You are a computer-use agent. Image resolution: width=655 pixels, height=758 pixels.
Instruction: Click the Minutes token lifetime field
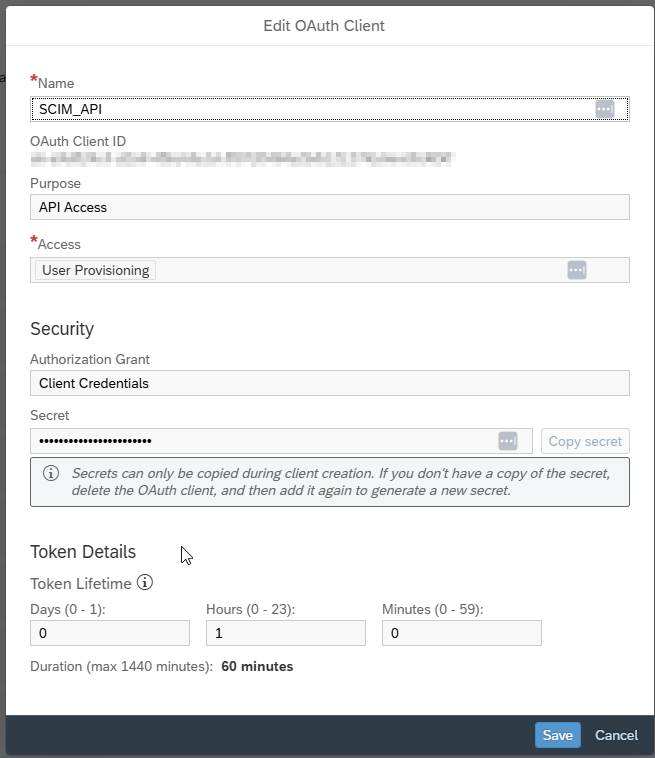point(462,633)
